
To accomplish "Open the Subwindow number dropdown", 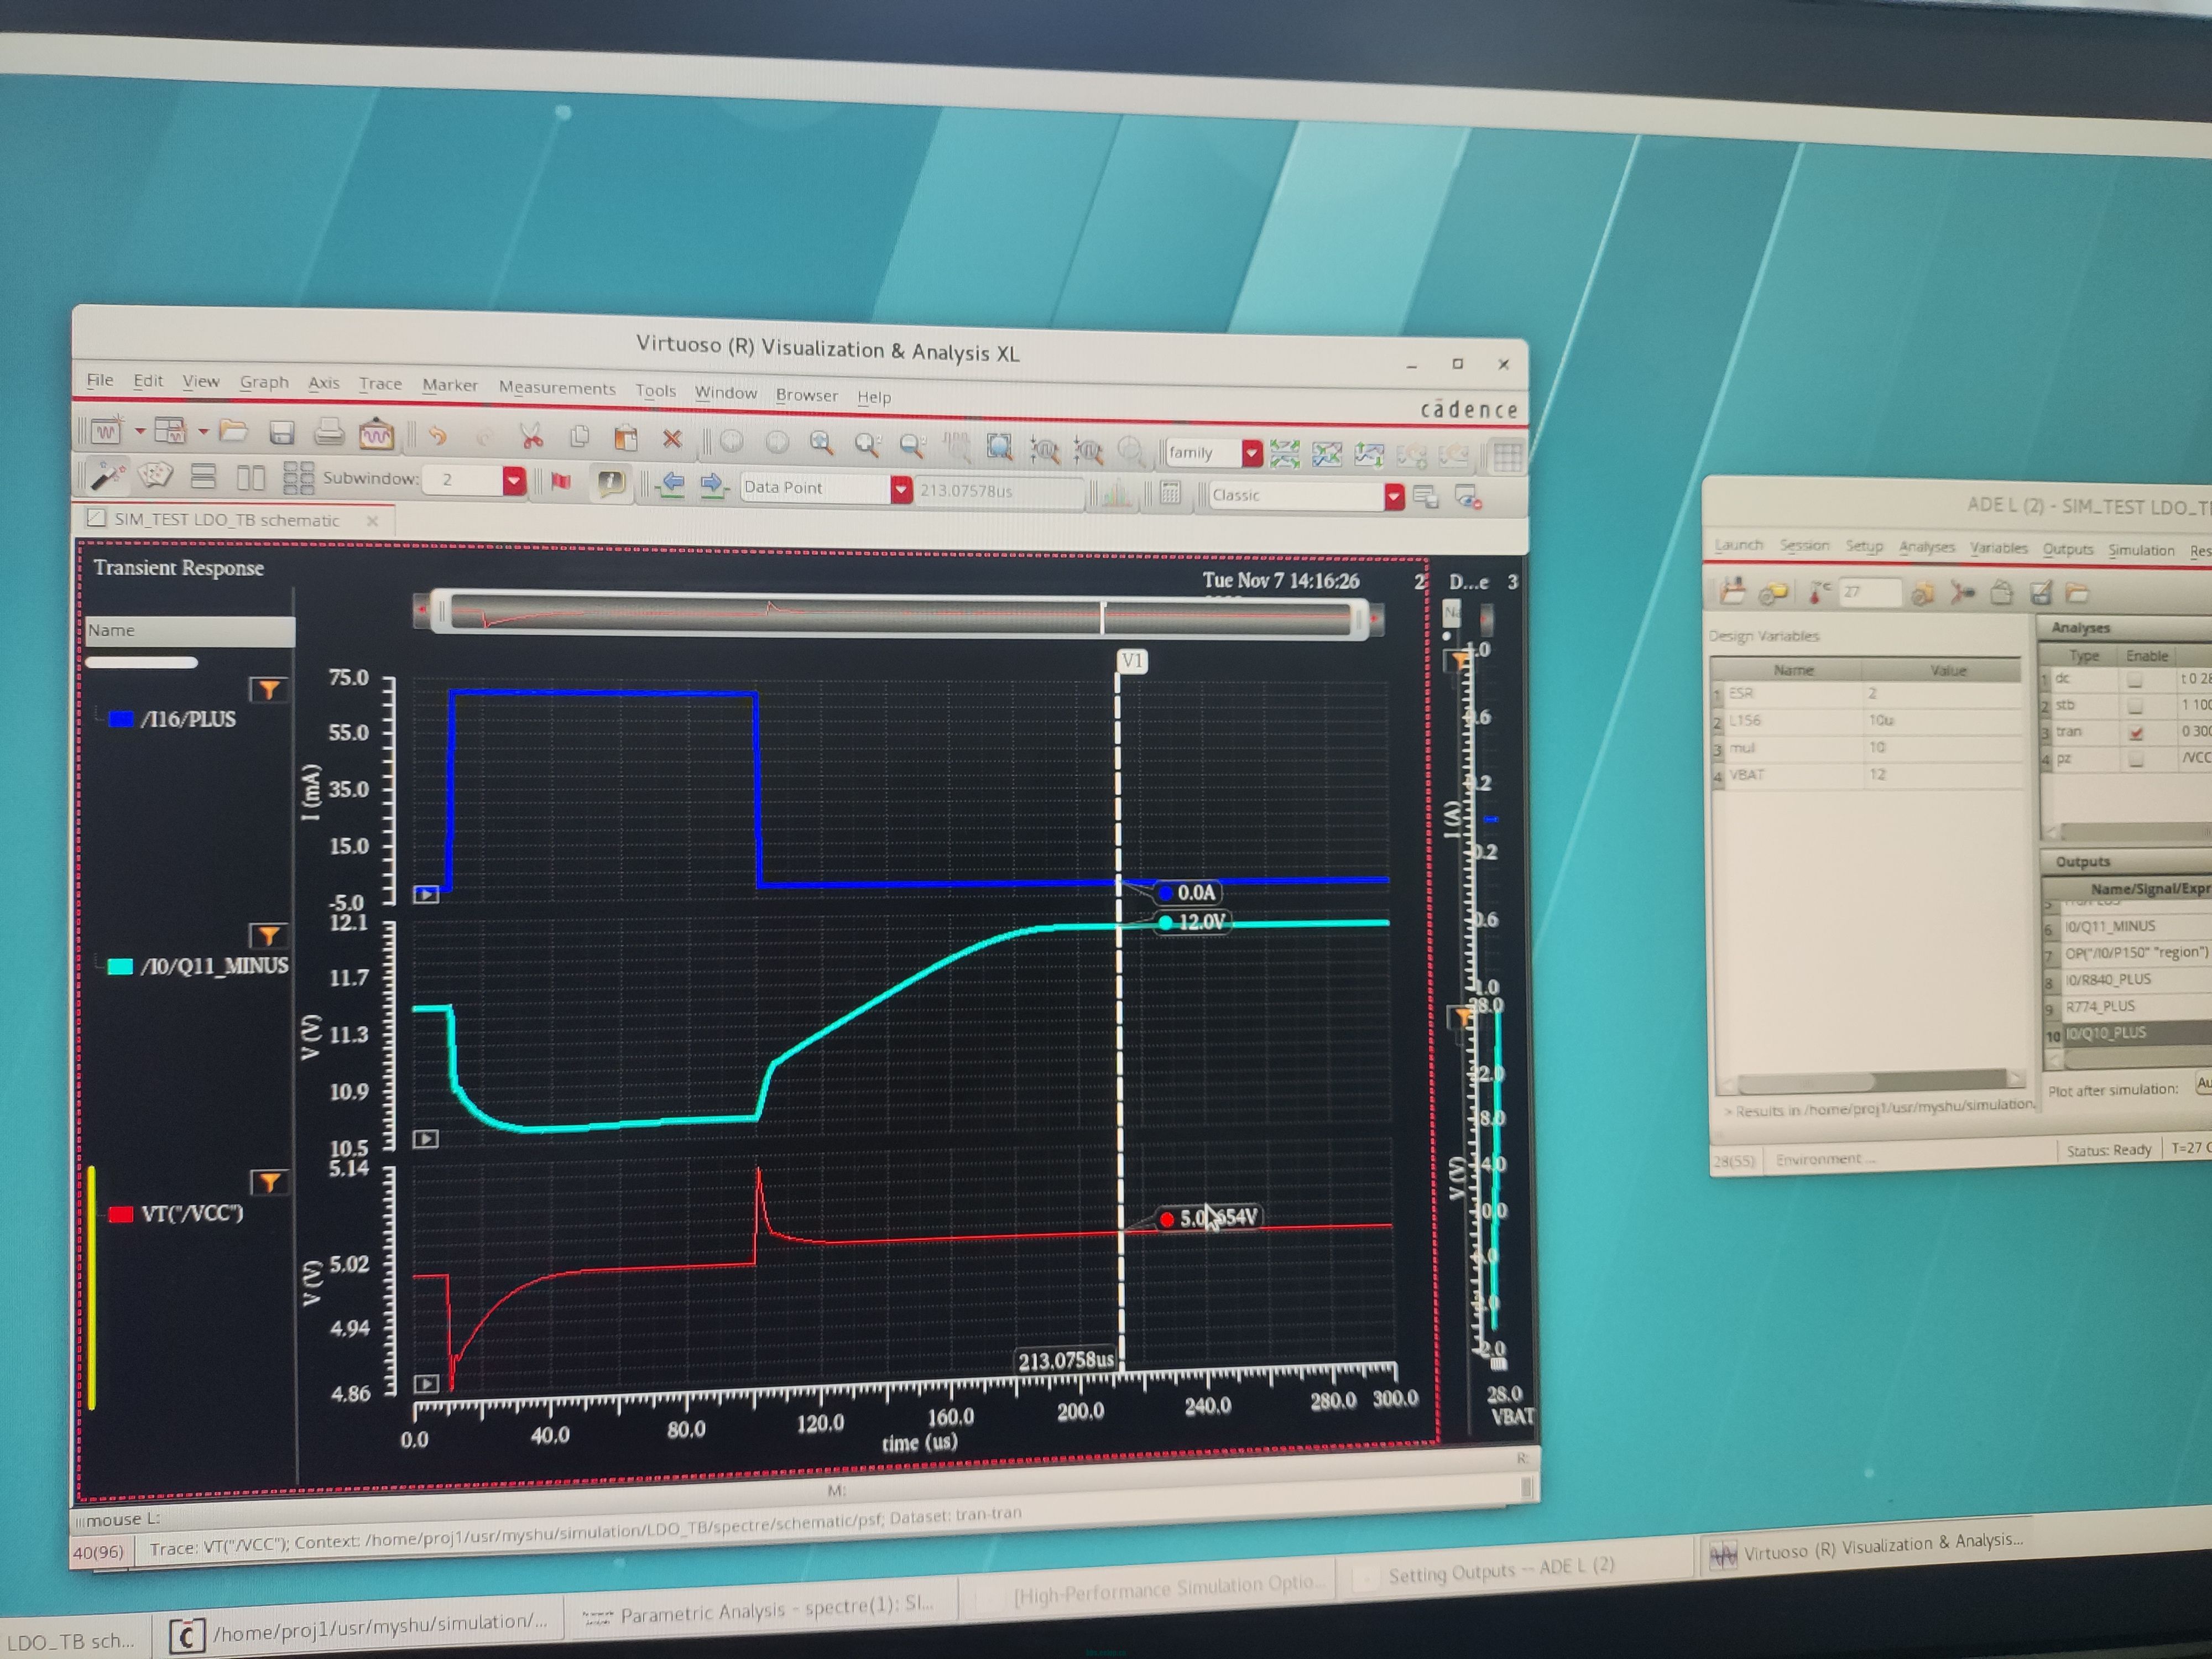I will 513,481.
